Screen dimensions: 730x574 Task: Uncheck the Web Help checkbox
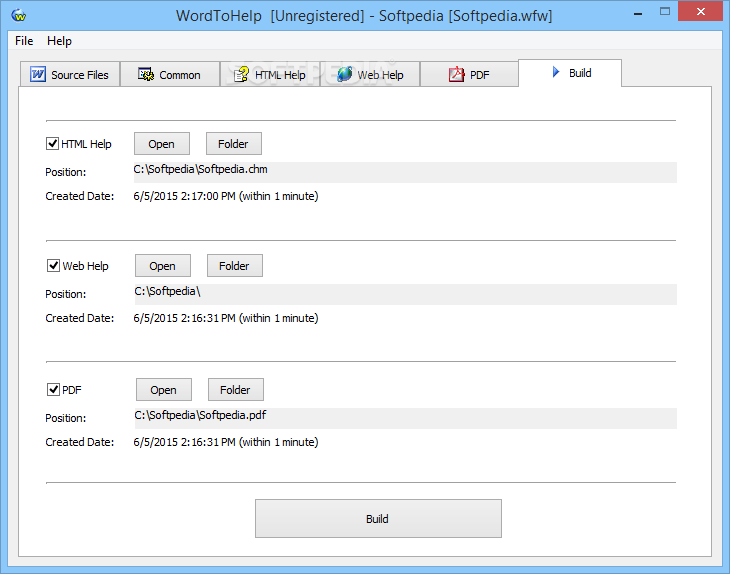[x=53, y=265]
